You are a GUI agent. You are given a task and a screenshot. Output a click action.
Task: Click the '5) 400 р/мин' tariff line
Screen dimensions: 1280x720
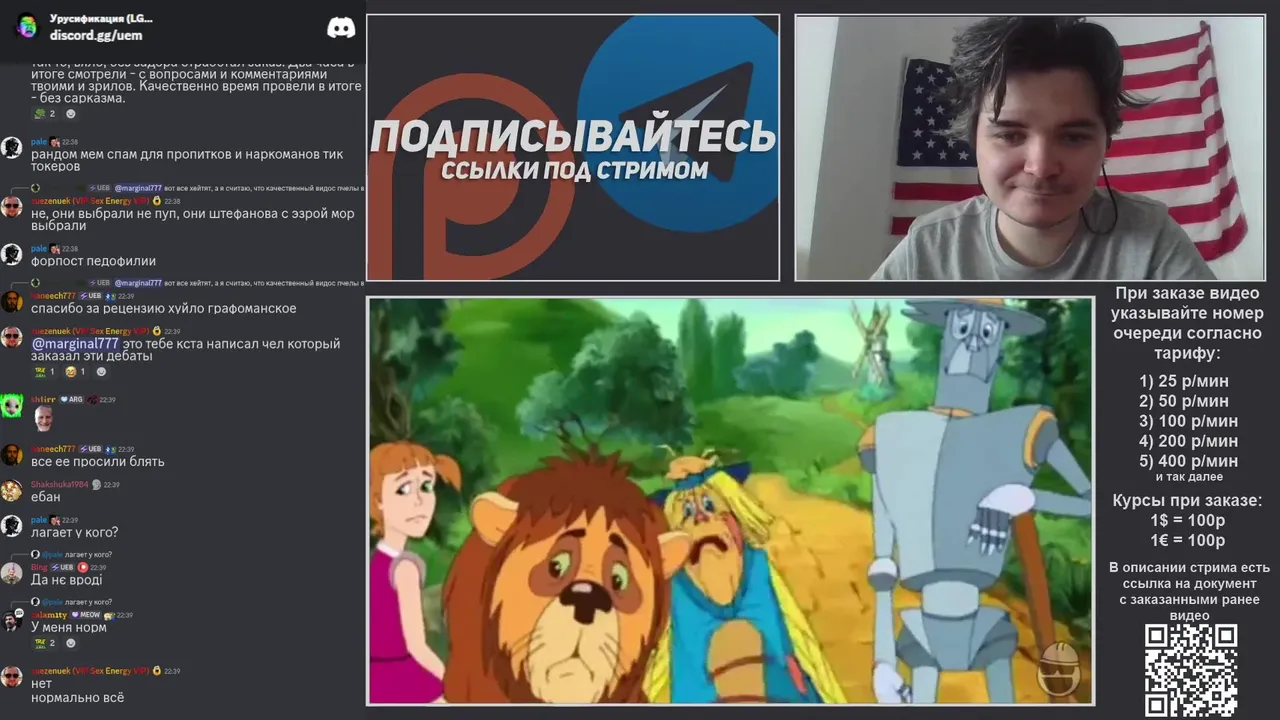(x=1188, y=461)
